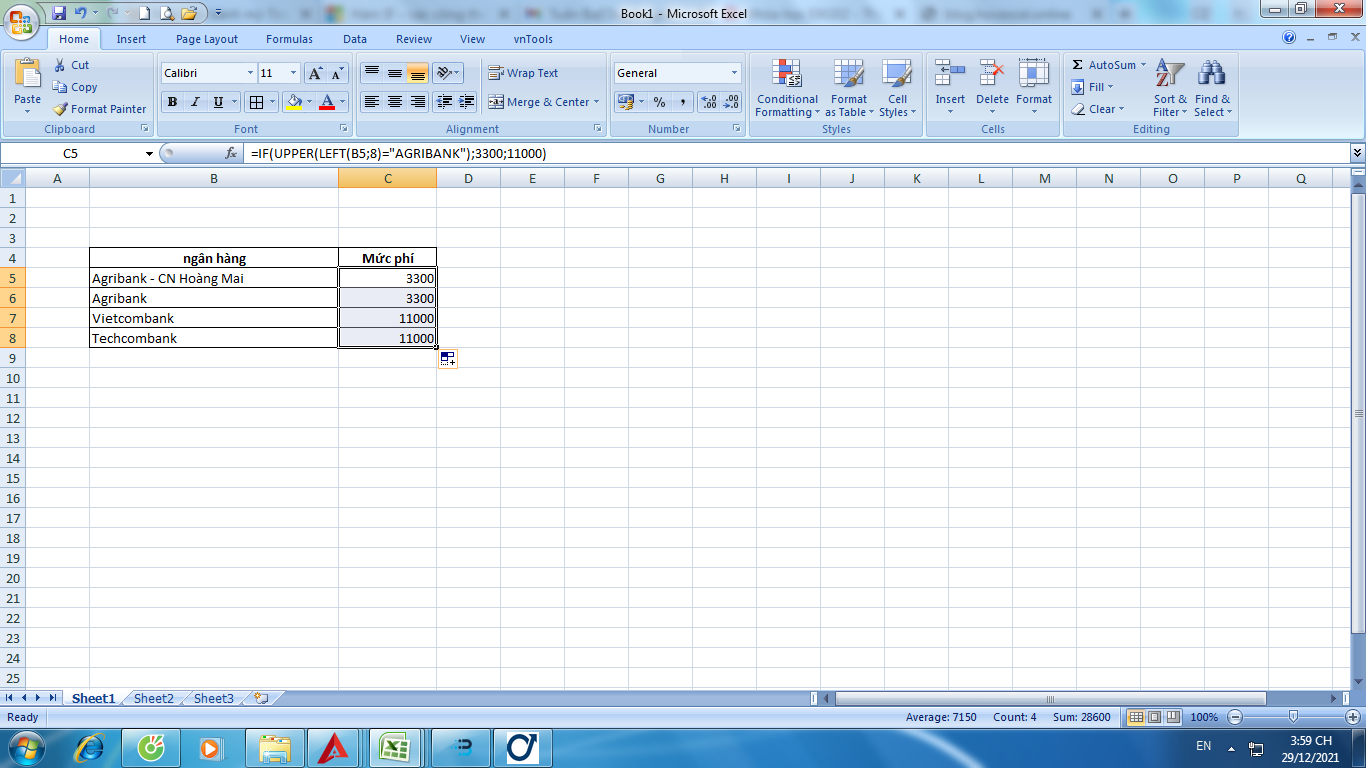Image resolution: width=1366 pixels, height=768 pixels.
Task: Click the Format Painter icon
Action: tap(61, 109)
